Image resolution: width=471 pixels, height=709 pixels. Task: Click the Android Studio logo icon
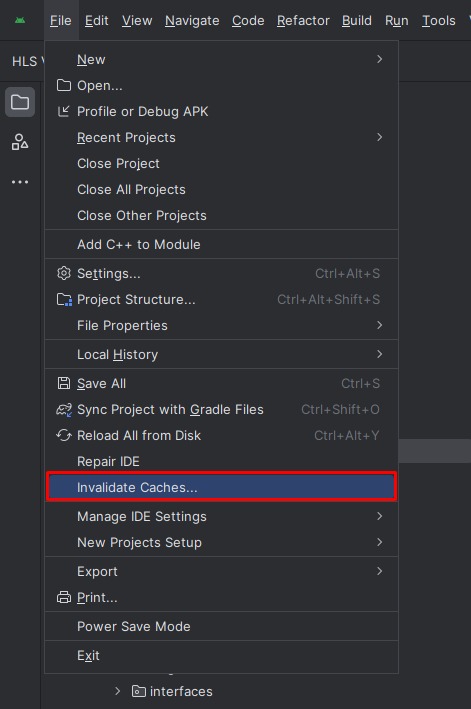[20, 20]
